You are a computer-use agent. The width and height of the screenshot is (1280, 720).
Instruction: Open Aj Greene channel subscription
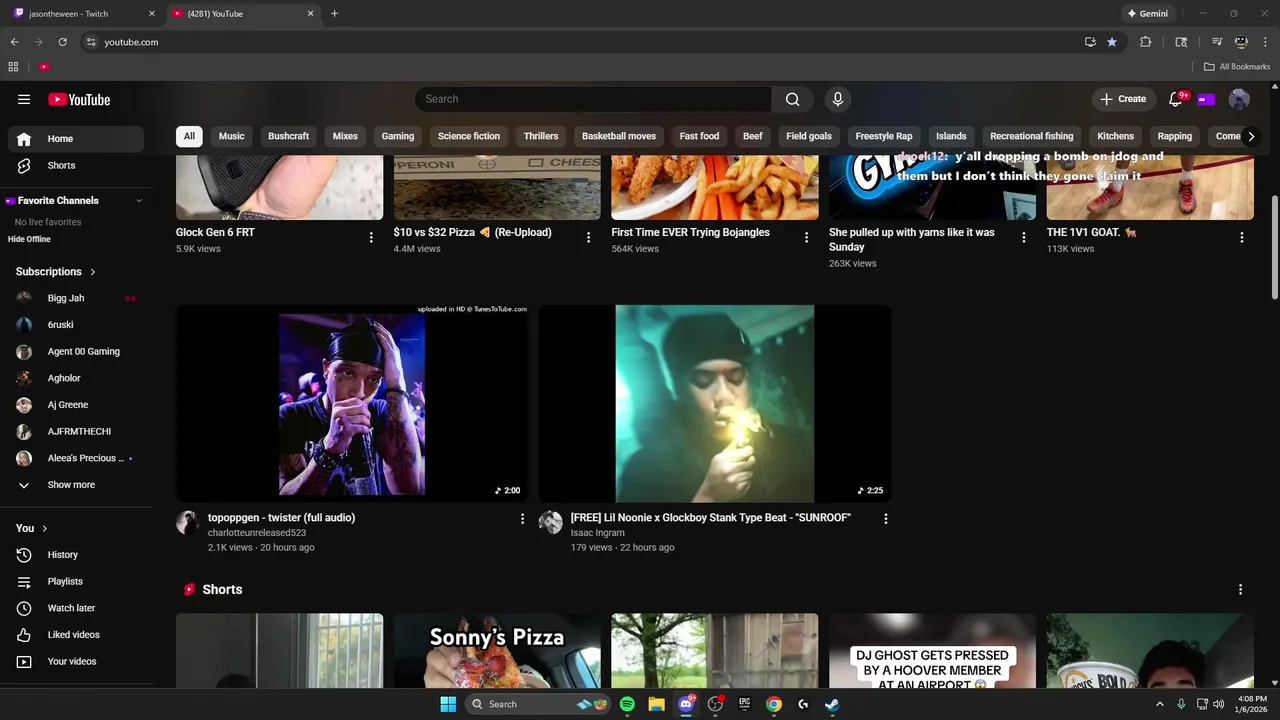(x=76, y=405)
